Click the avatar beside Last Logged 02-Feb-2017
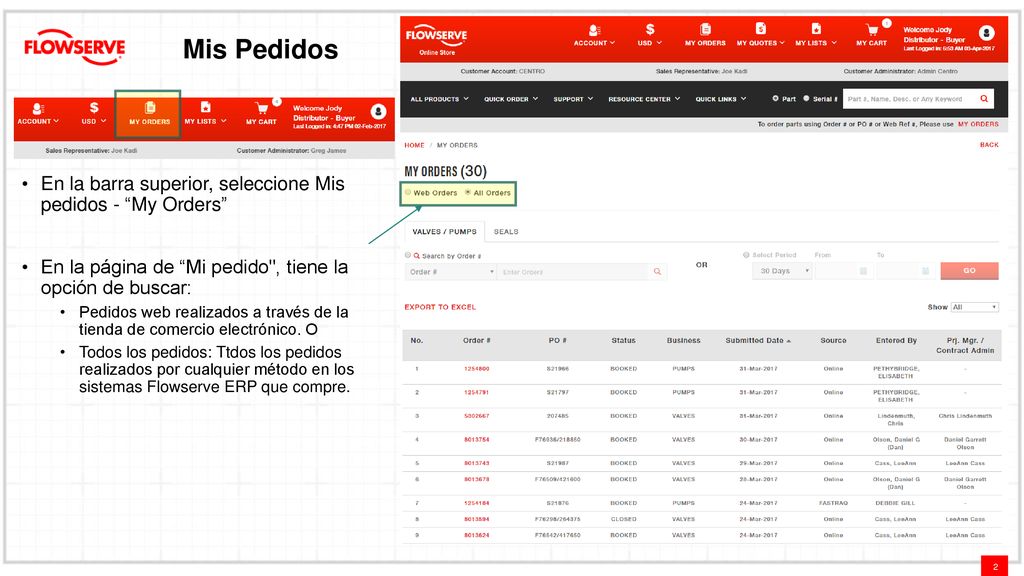Viewport: 1024px width, 576px height. pyautogui.click(x=378, y=112)
